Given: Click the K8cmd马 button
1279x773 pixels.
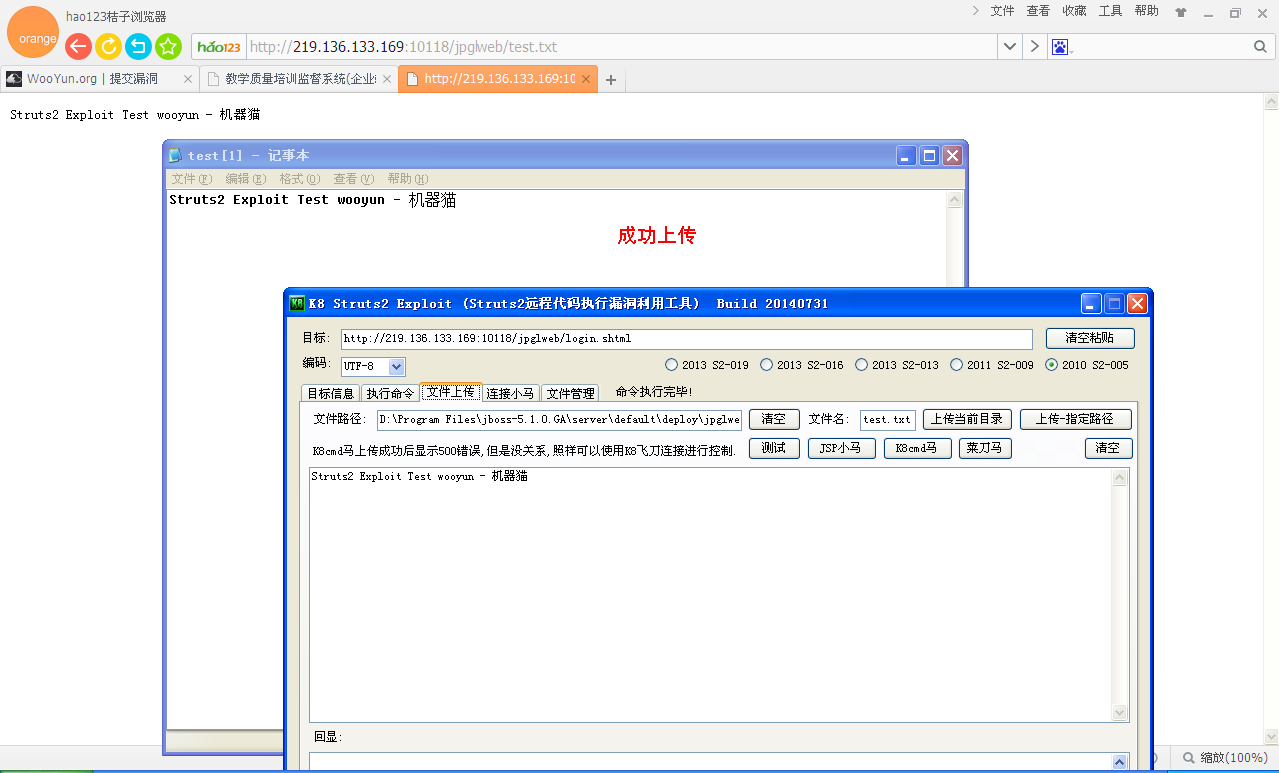Looking at the screenshot, I should tap(917, 448).
